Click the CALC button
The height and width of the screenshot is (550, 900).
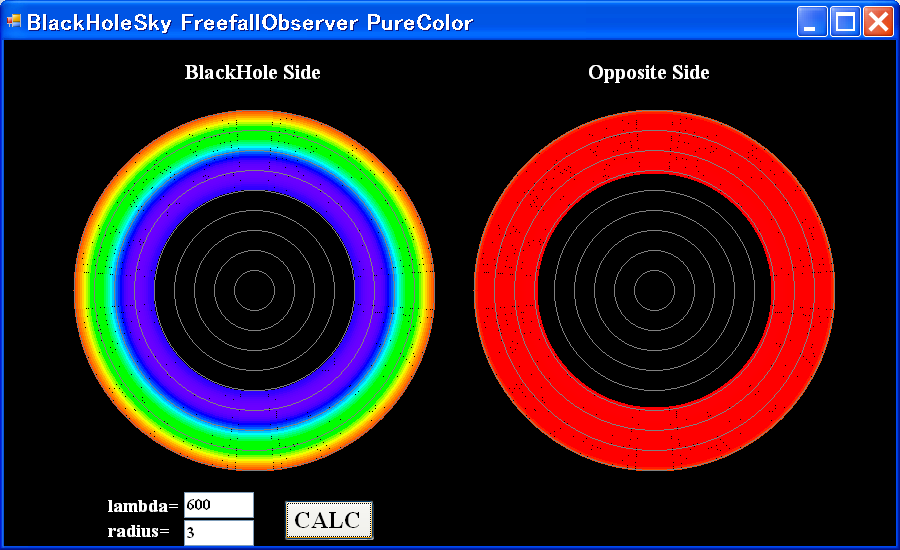328,520
